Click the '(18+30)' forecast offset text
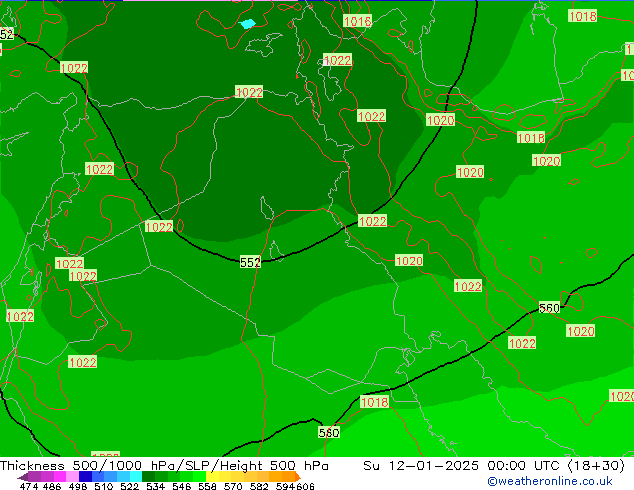This screenshot has width=634, height=490. [x=596, y=466]
